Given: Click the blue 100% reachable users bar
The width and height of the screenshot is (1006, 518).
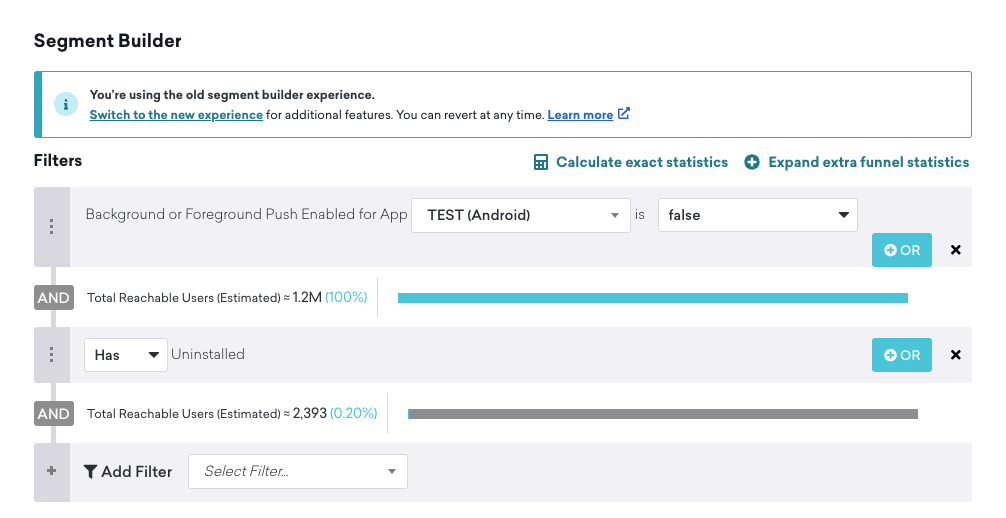Looking at the screenshot, I should pos(652,298).
